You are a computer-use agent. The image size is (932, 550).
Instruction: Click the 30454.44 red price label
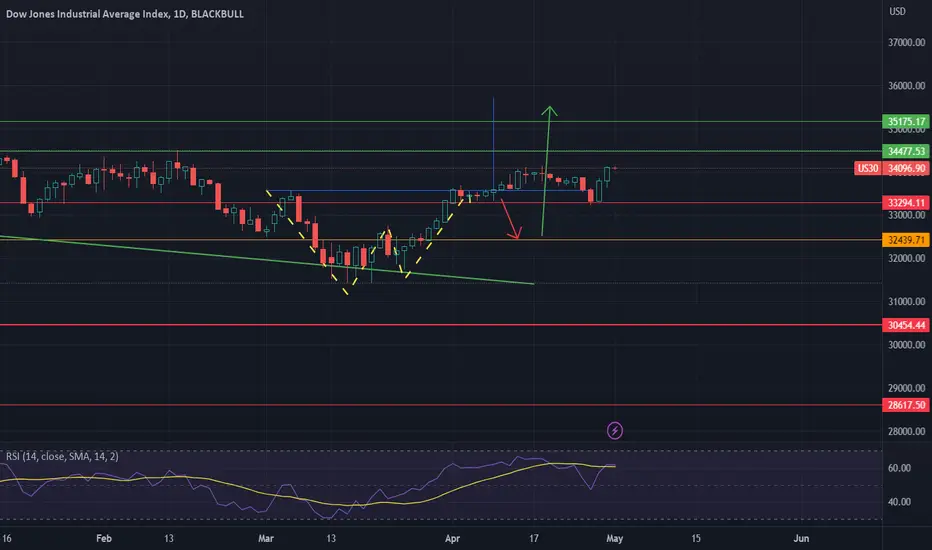[x=906, y=325]
